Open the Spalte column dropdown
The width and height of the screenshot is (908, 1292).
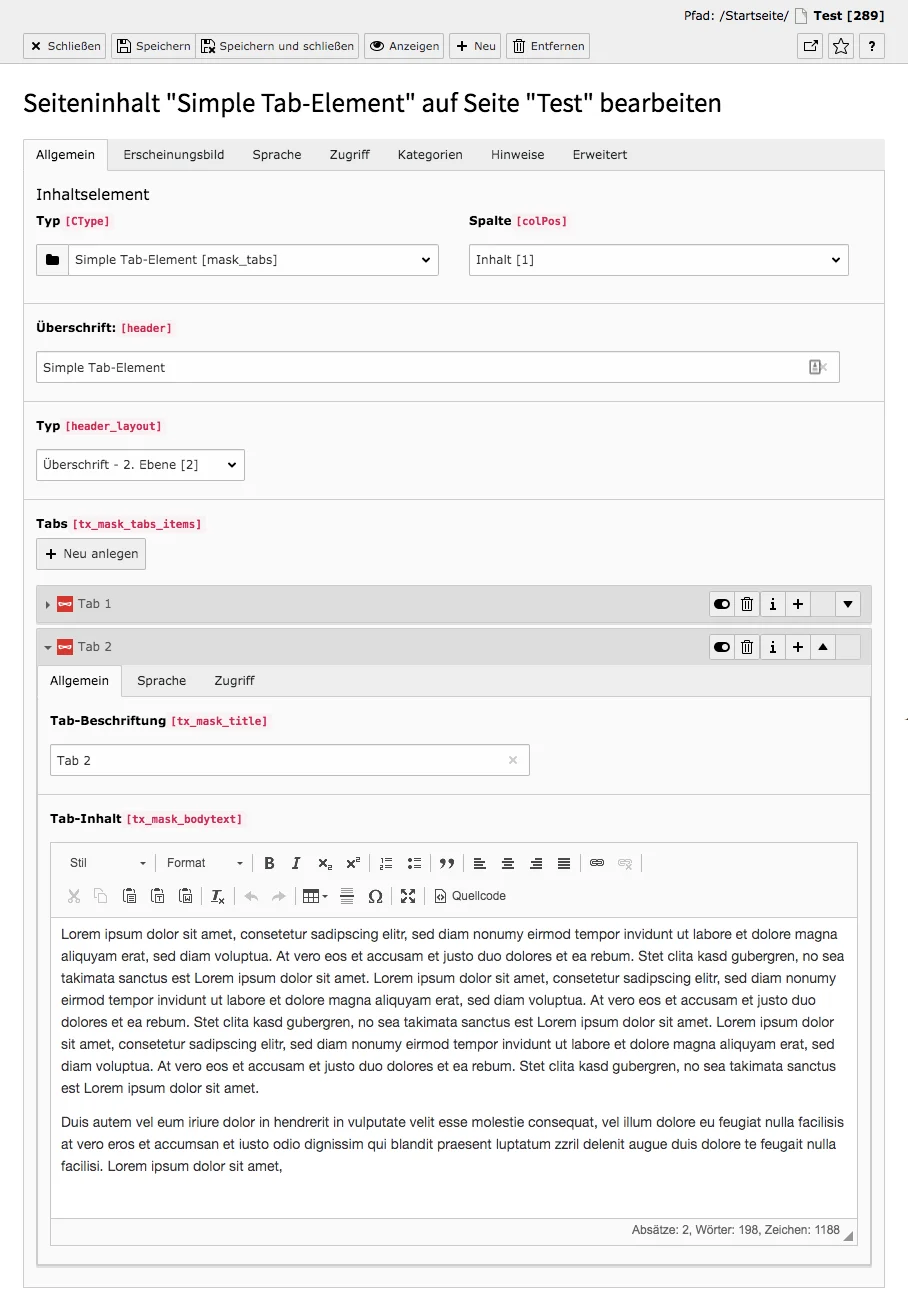point(658,260)
